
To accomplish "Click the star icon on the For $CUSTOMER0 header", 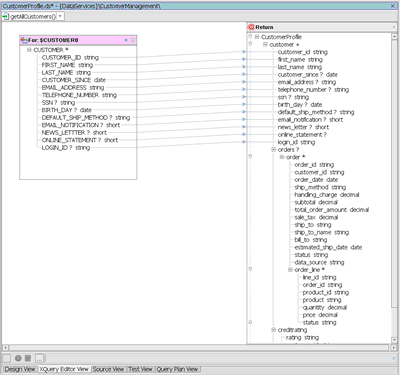I will pyautogui.click(x=126, y=40).
